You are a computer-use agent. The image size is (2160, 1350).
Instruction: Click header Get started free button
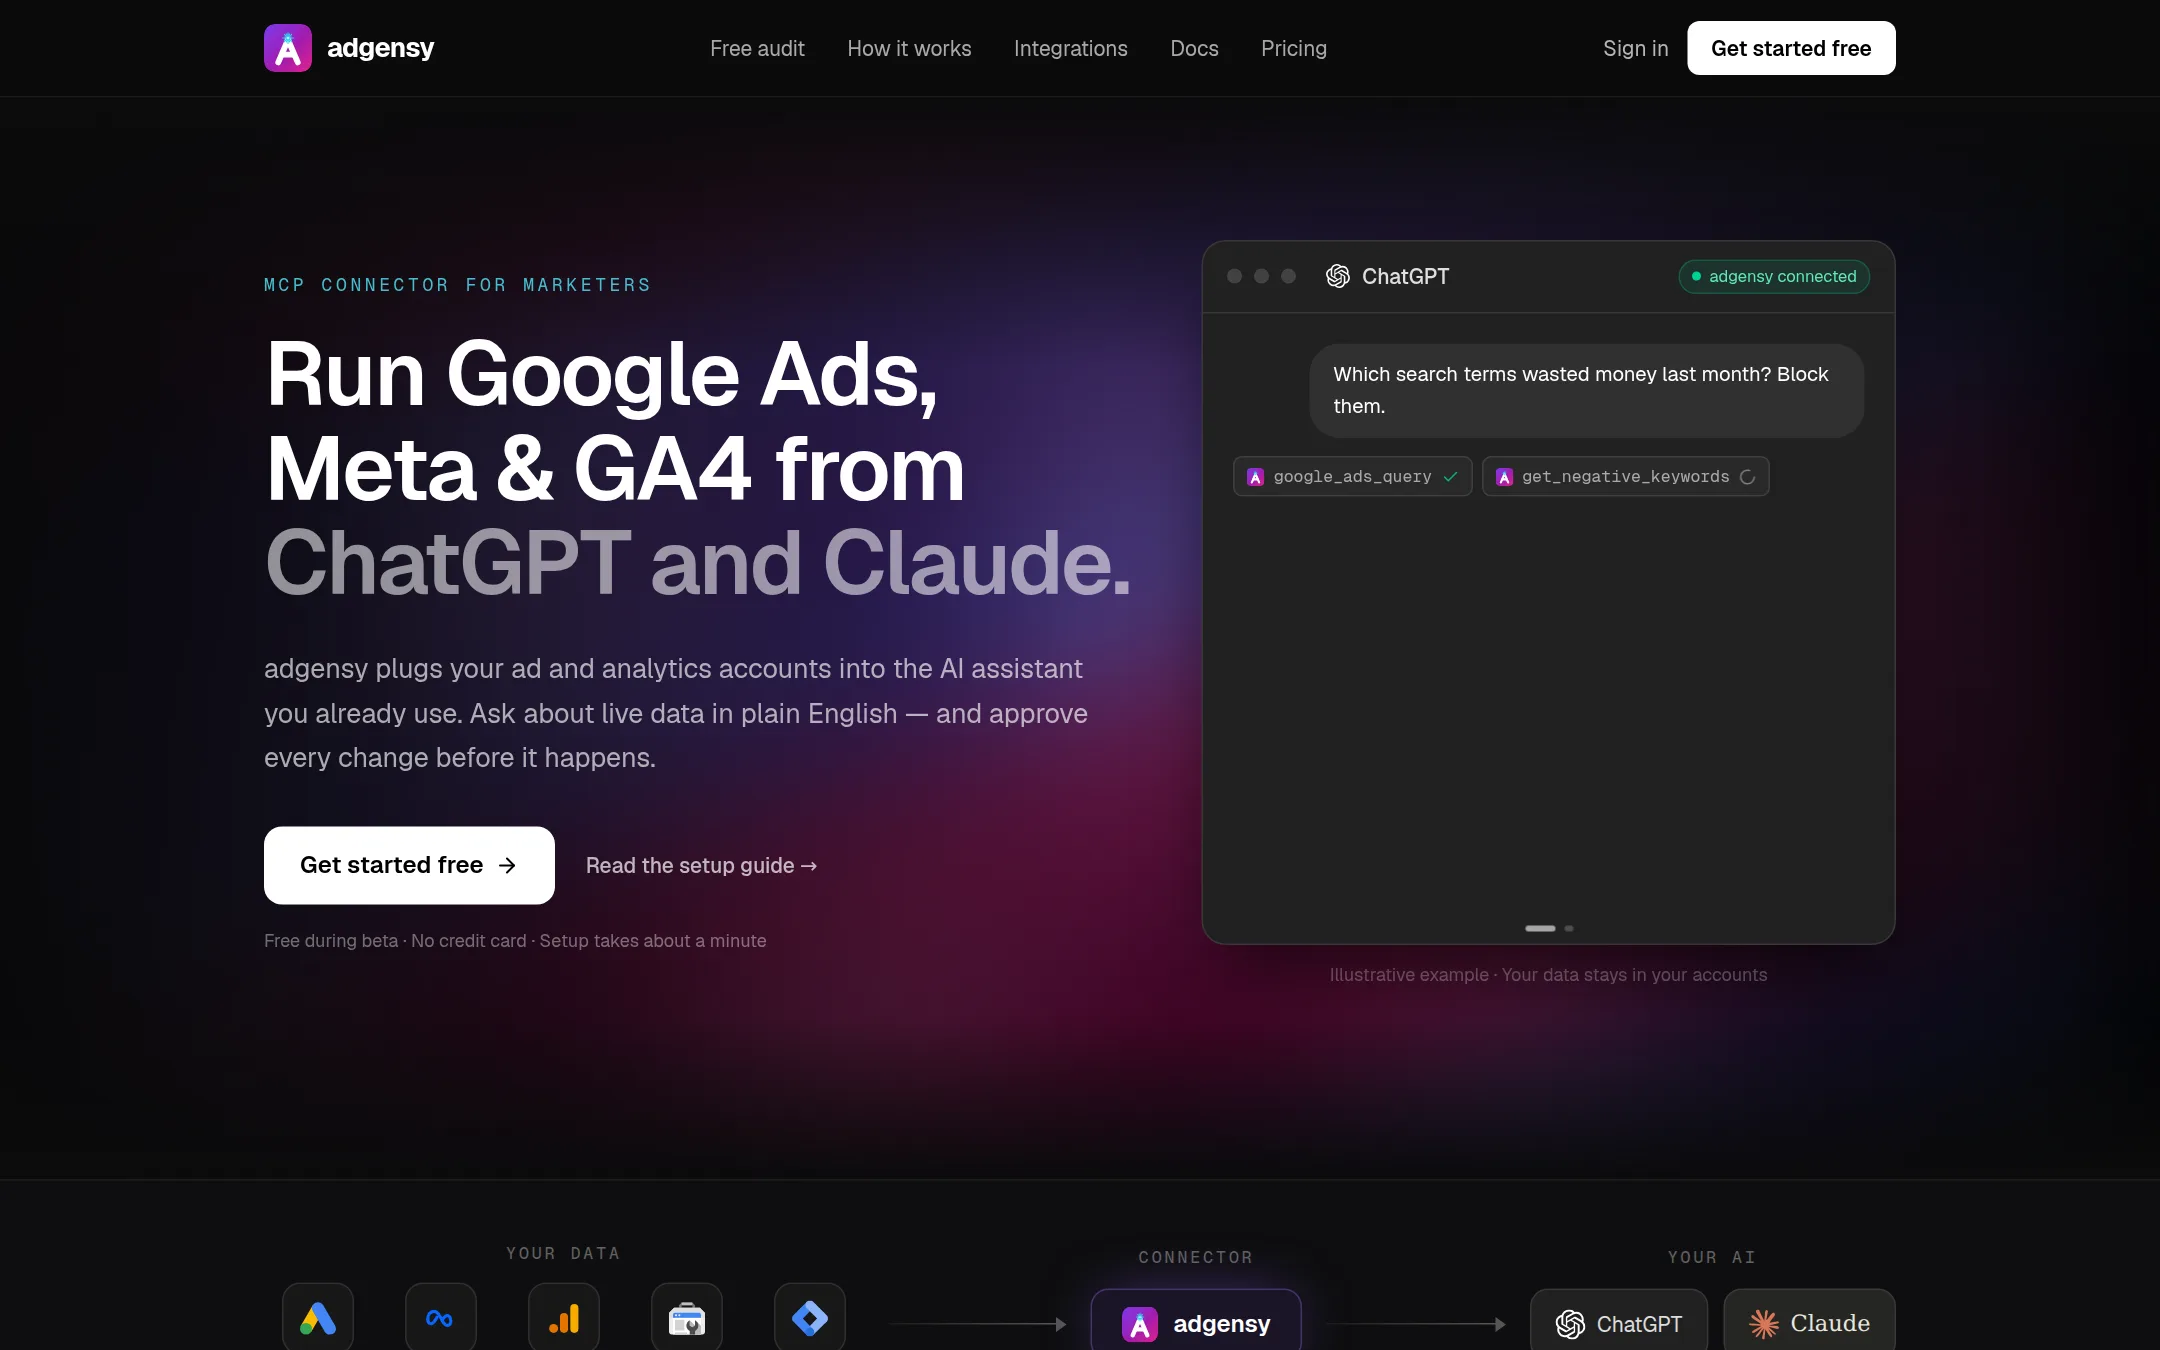(x=1791, y=48)
